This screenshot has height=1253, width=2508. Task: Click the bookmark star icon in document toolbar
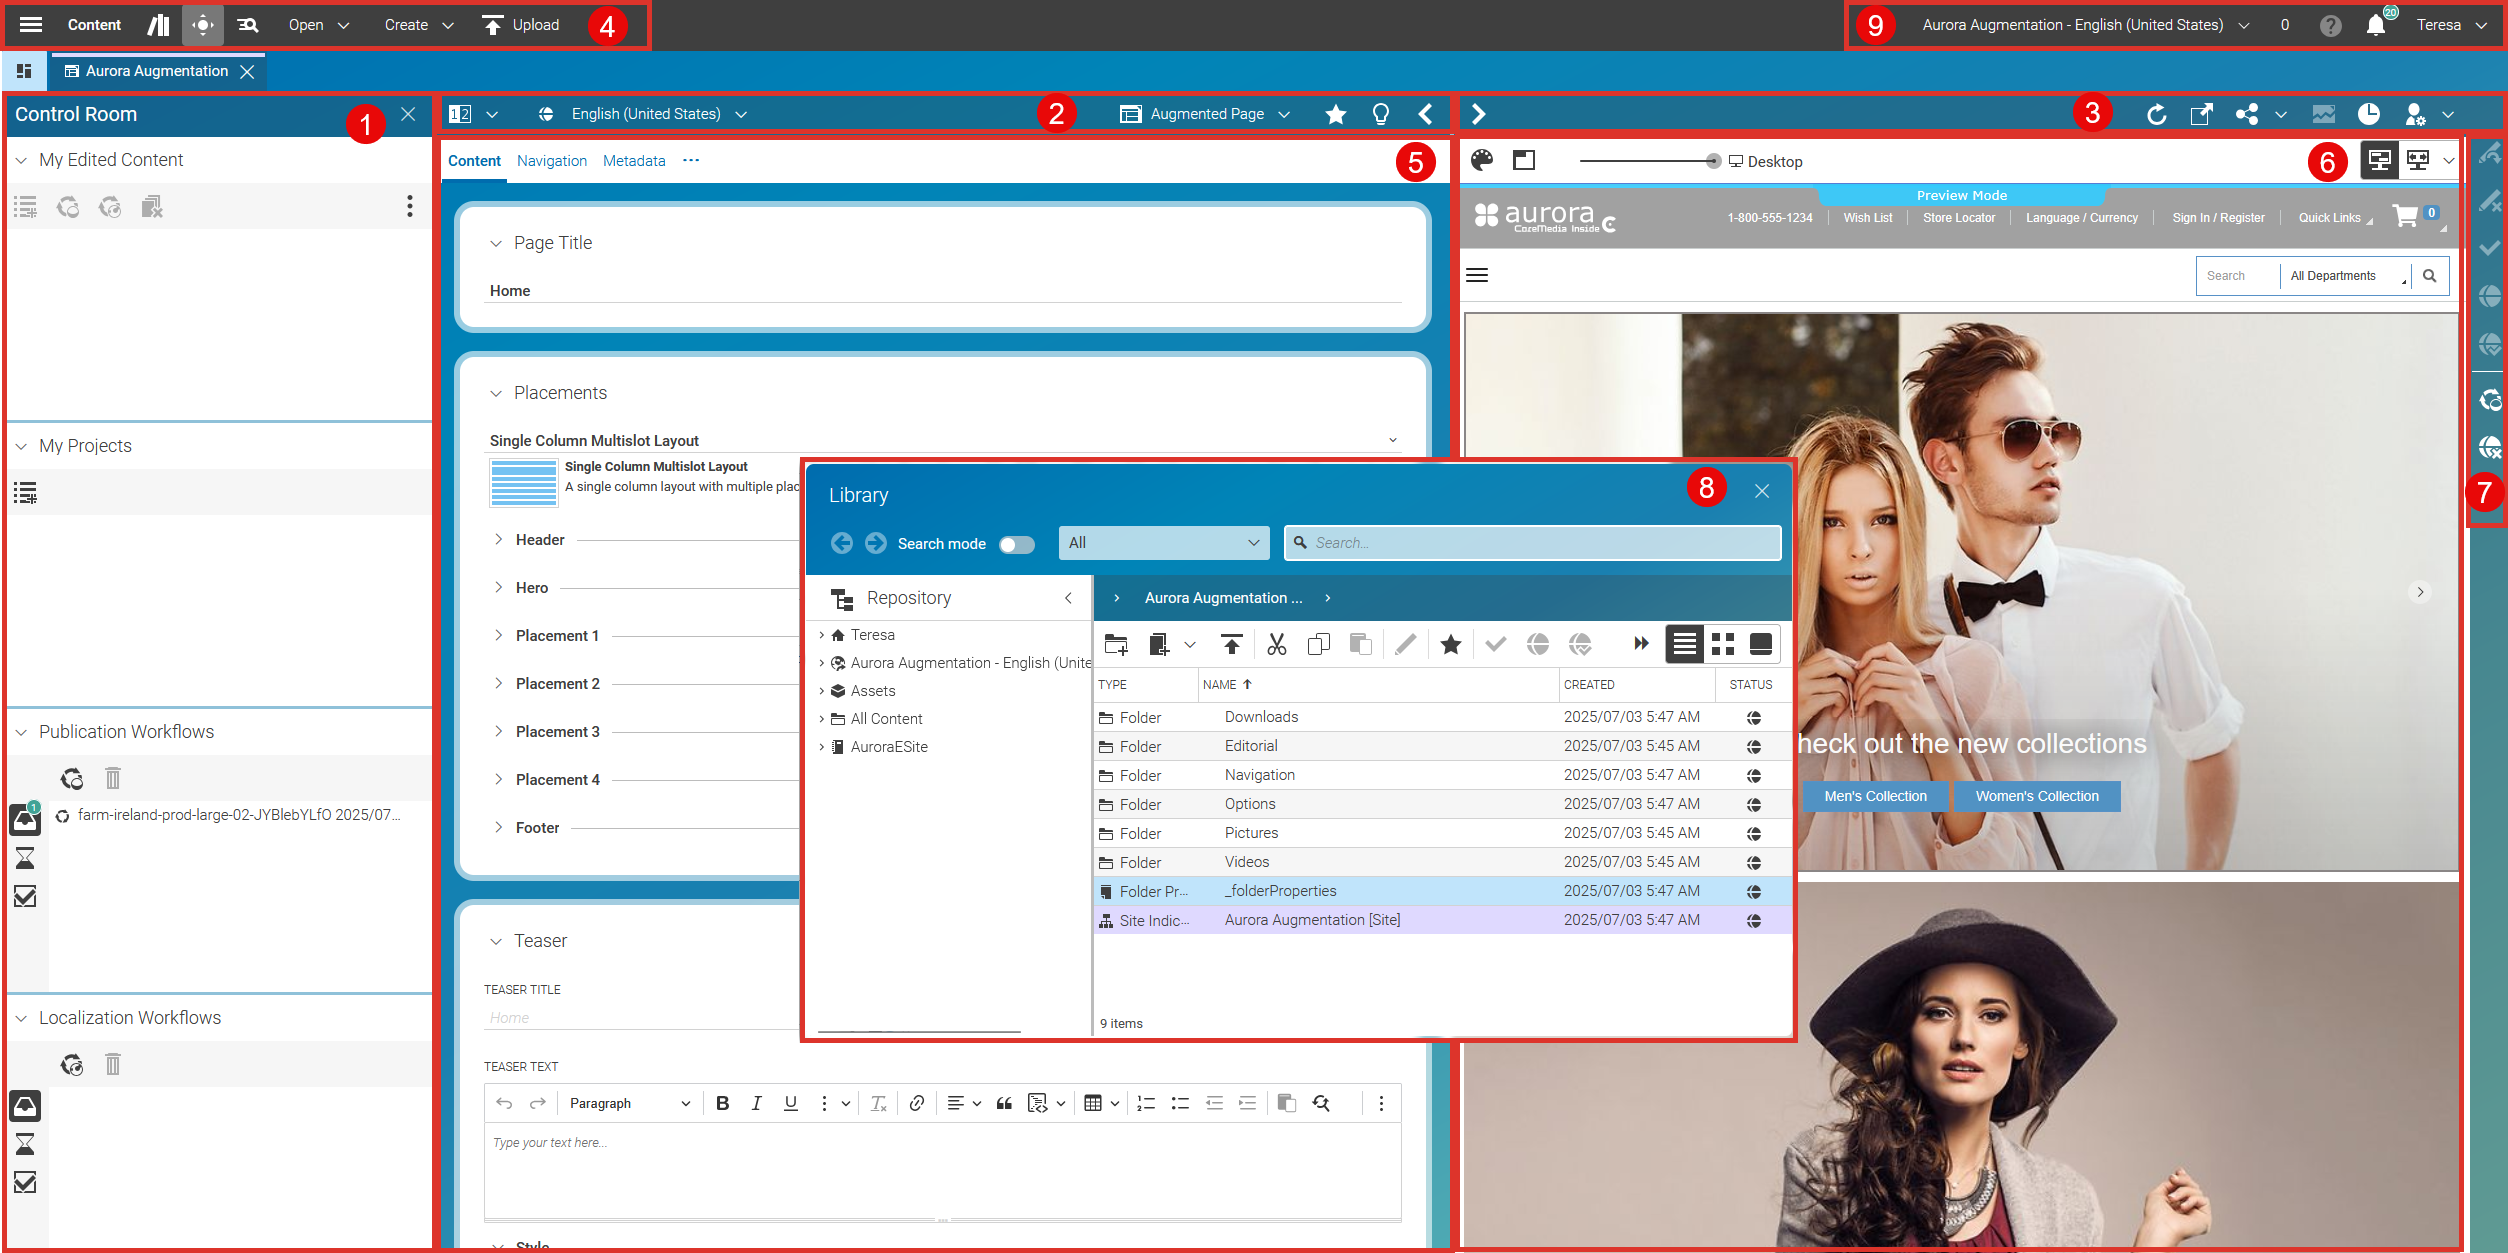(1335, 114)
